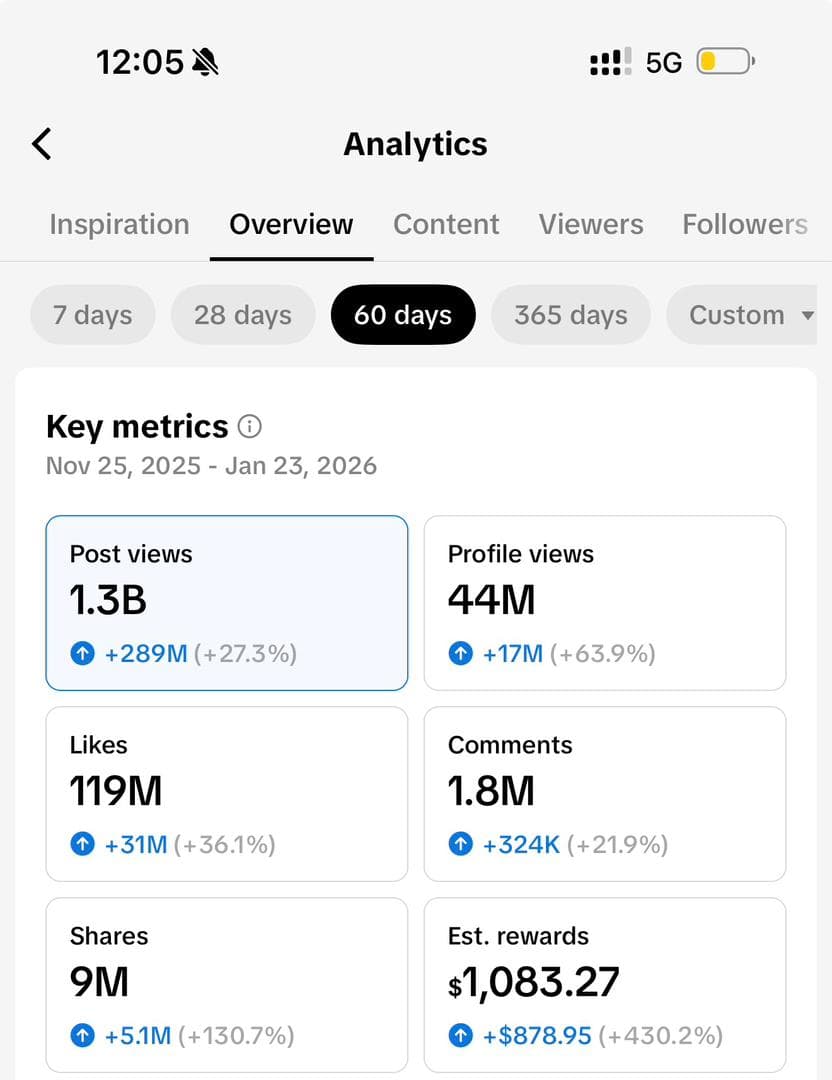Select the Profile views metric card
Image resolution: width=832 pixels, height=1080 pixels.
[x=605, y=603]
